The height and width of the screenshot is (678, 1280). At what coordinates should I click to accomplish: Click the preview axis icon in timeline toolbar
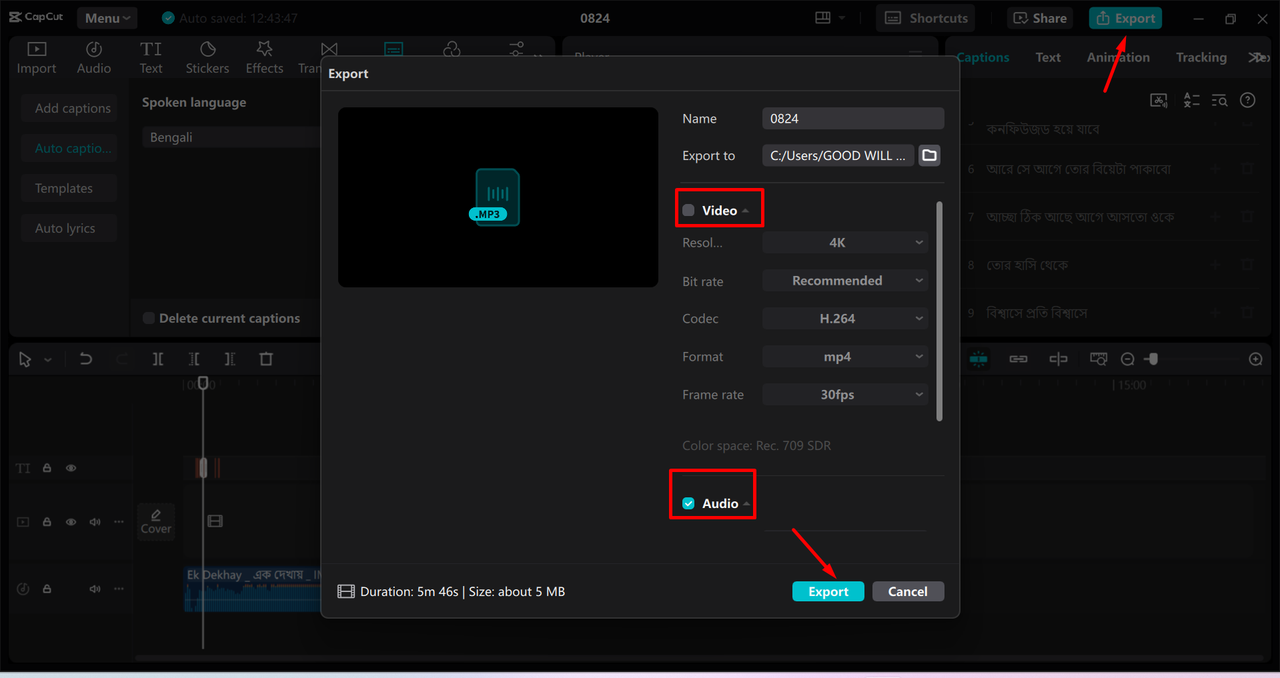click(x=1058, y=359)
